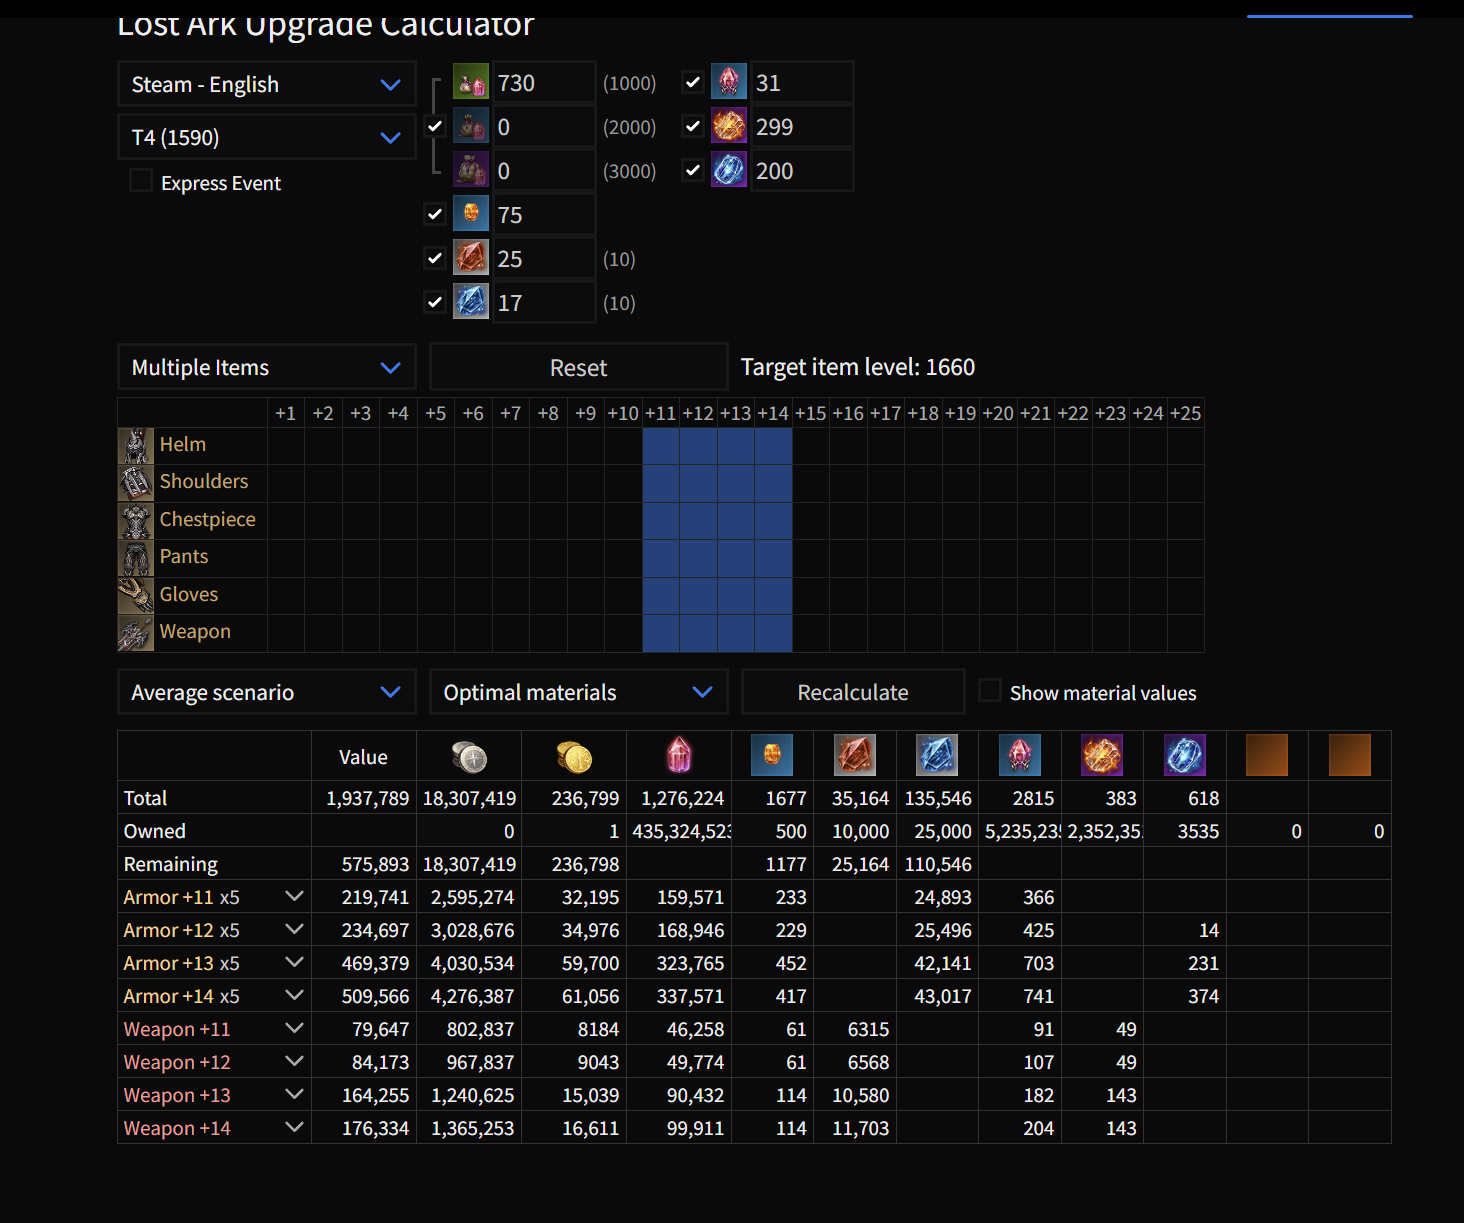Click the gold coin header icon in results table
Image resolution: width=1464 pixels, height=1223 pixels.
pyautogui.click(x=575, y=757)
